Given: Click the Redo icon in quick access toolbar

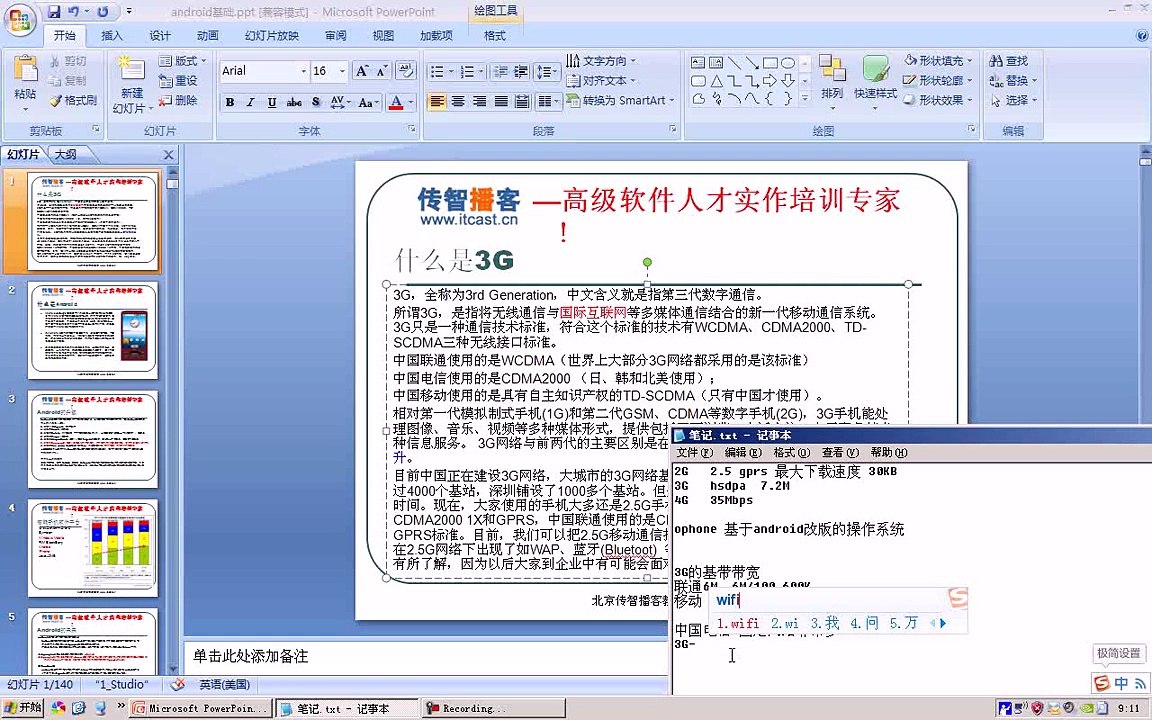Looking at the screenshot, I should point(103,12).
